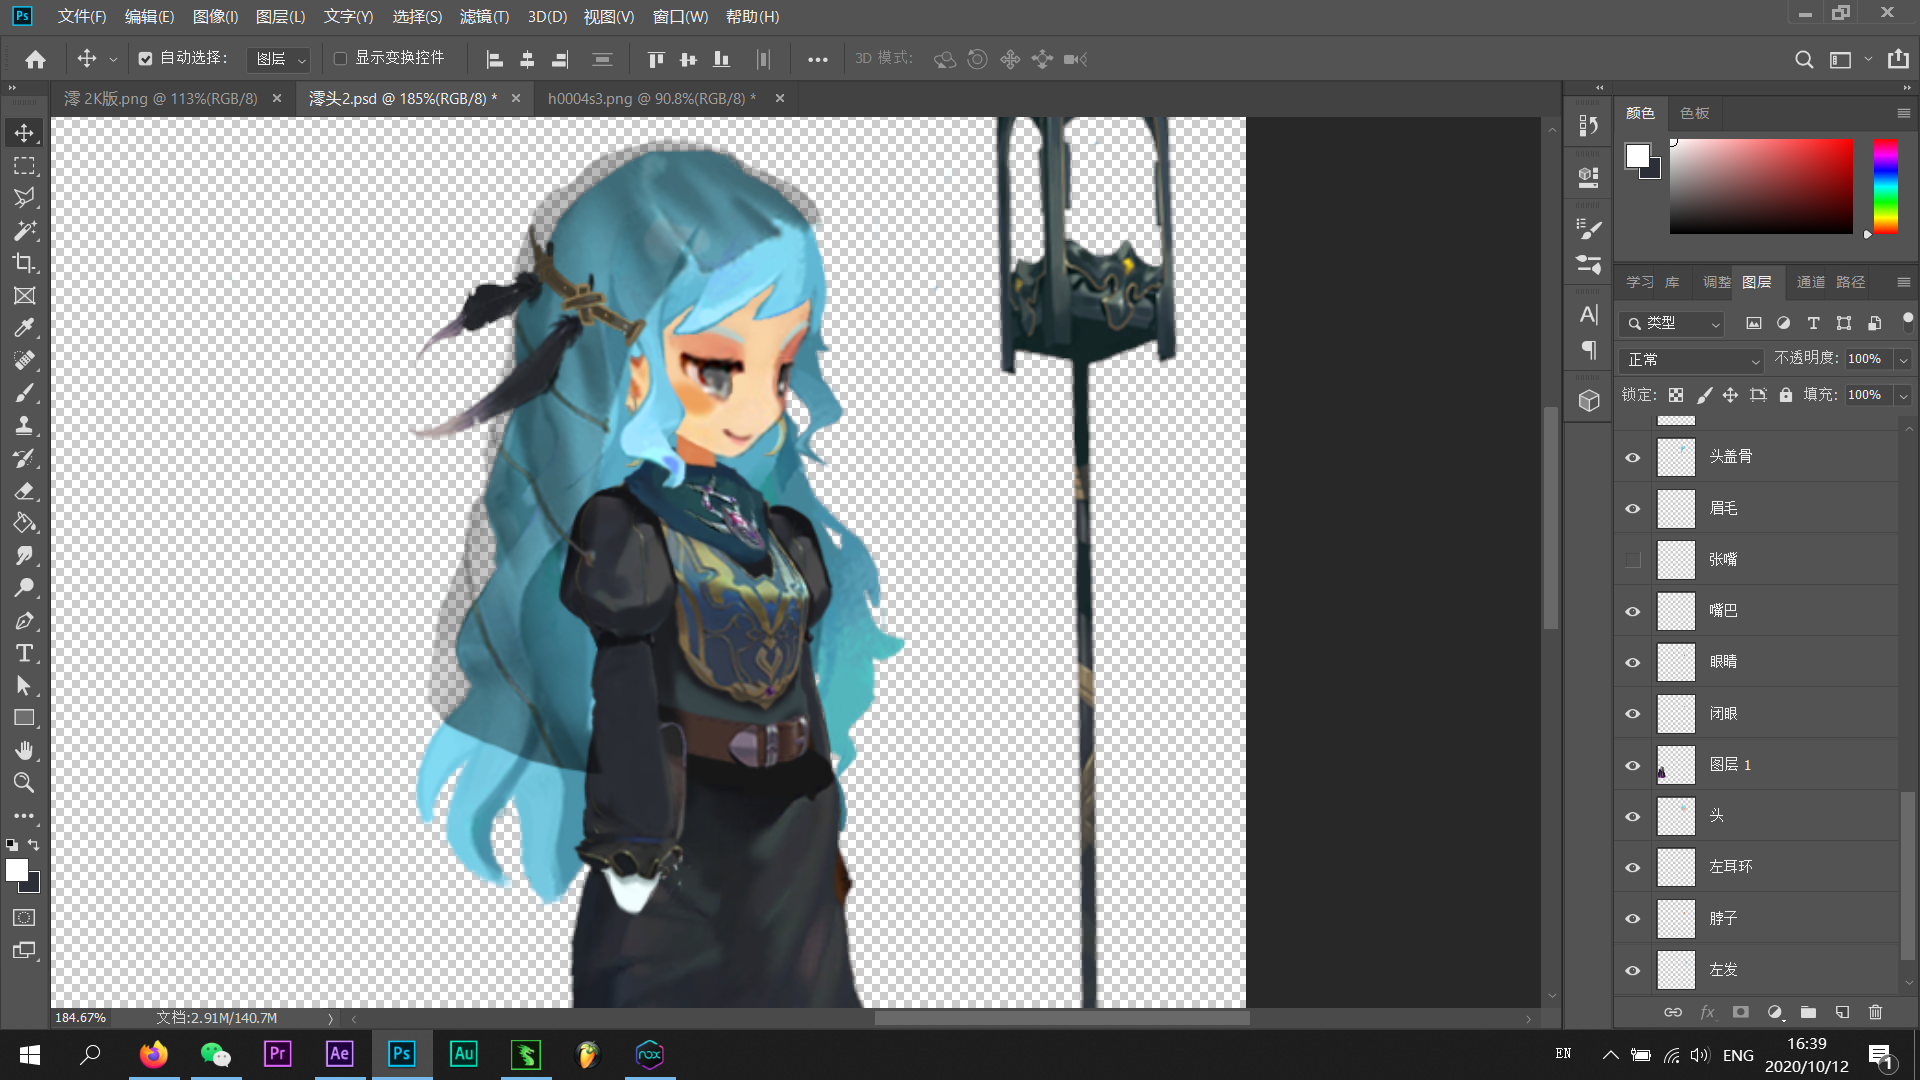Click the Home icon in options bar
Image resolution: width=1920 pixels, height=1080 pixels.
point(35,59)
